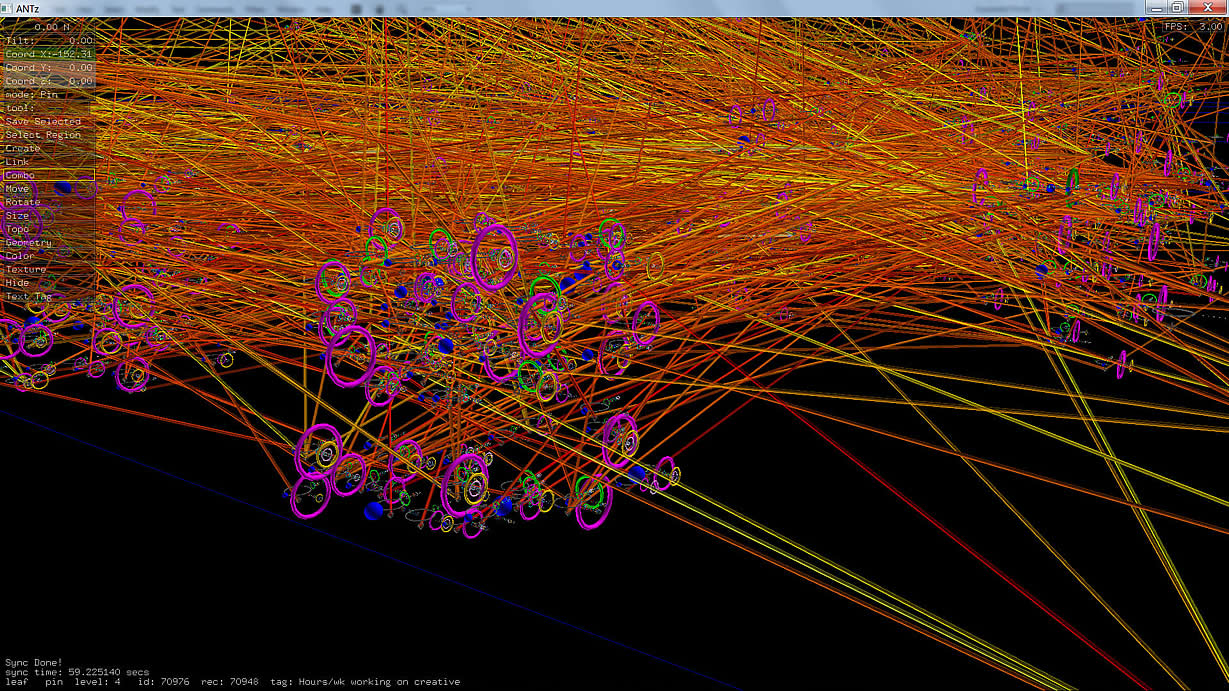Select the Link tool
This screenshot has width=1229, height=691.
pyautogui.click(x=18, y=162)
